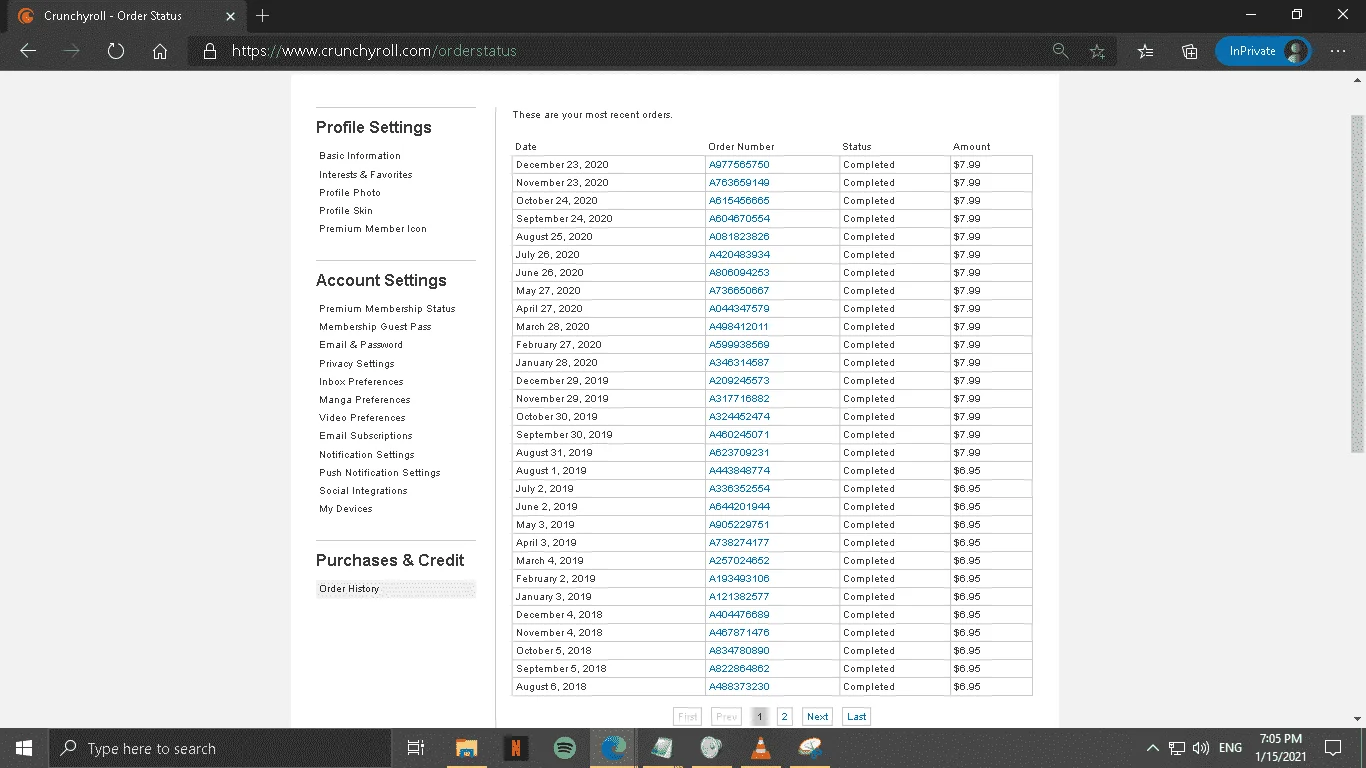
Task: Open File Explorer from the taskbar
Action: click(x=466, y=748)
